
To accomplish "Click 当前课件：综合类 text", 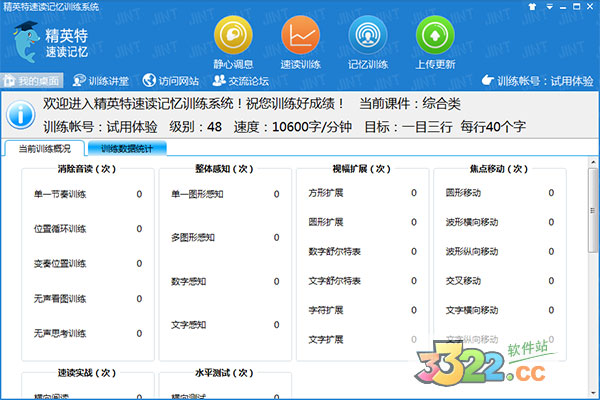I will (x=410, y=104).
